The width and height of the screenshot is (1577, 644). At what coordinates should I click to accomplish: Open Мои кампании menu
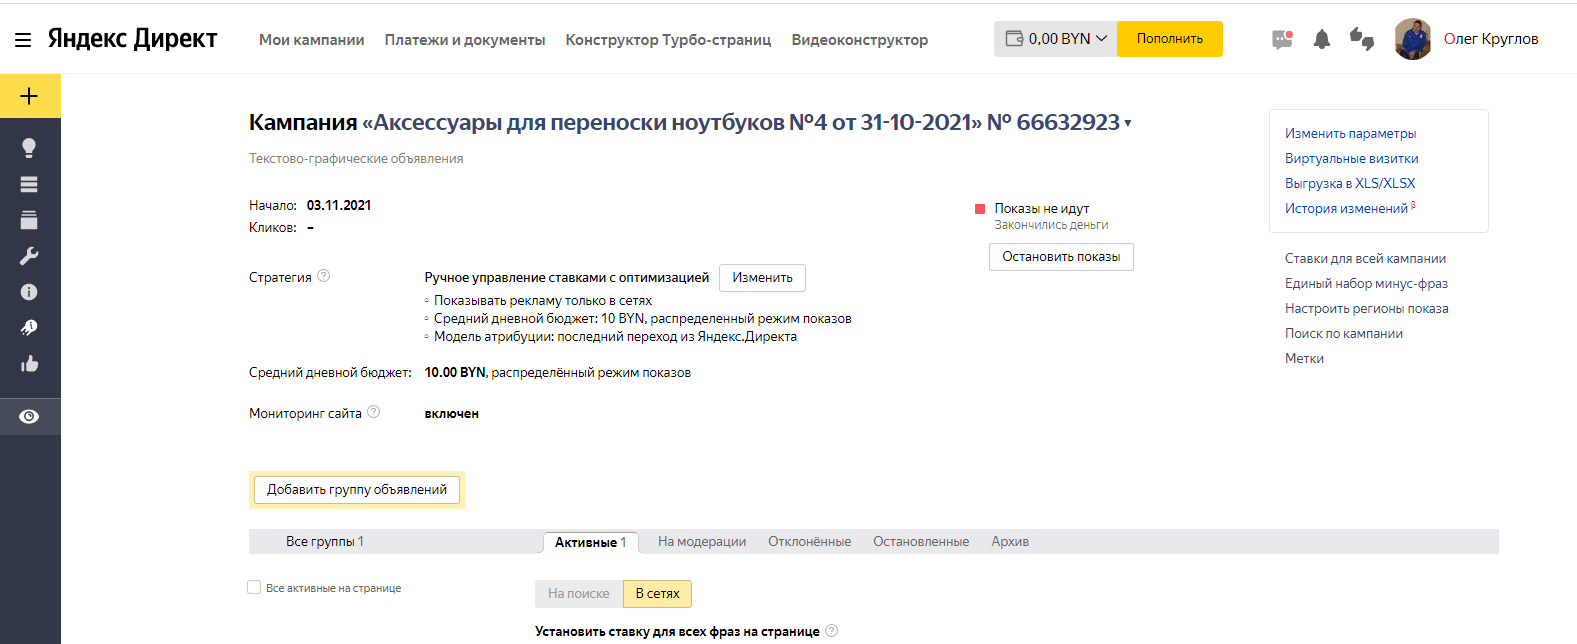point(312,40)
